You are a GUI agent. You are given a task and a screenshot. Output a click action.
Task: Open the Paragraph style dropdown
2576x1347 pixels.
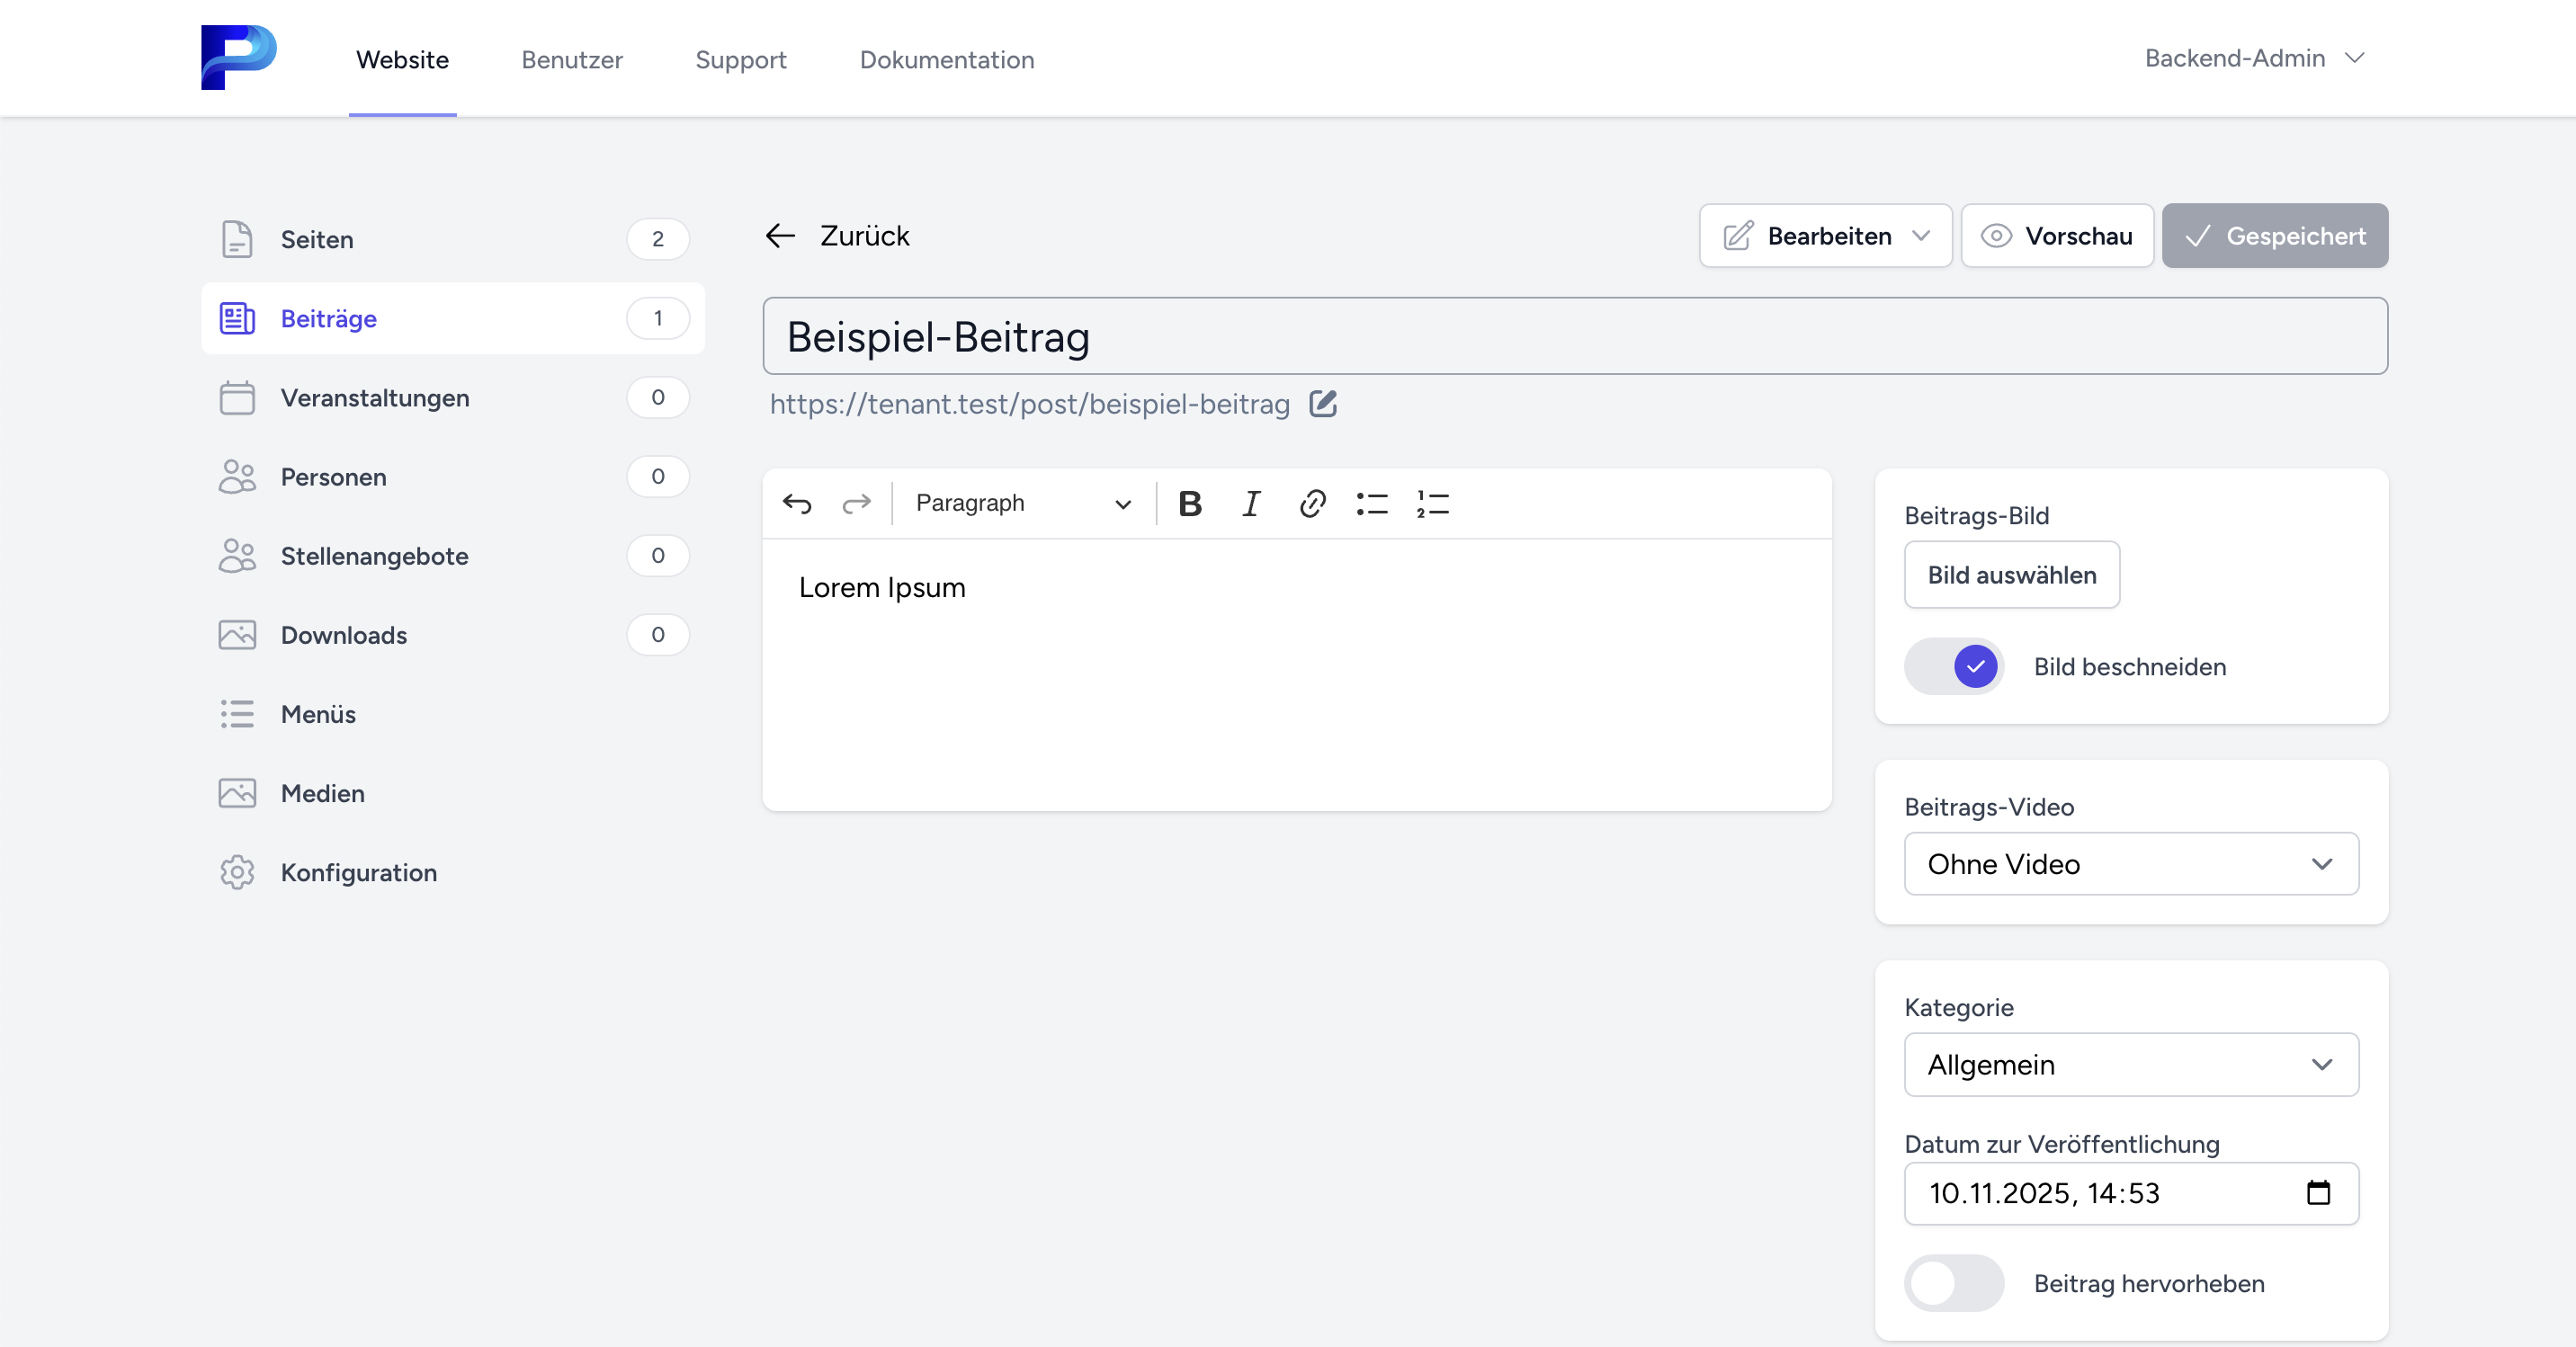(x=1022, y=504)
